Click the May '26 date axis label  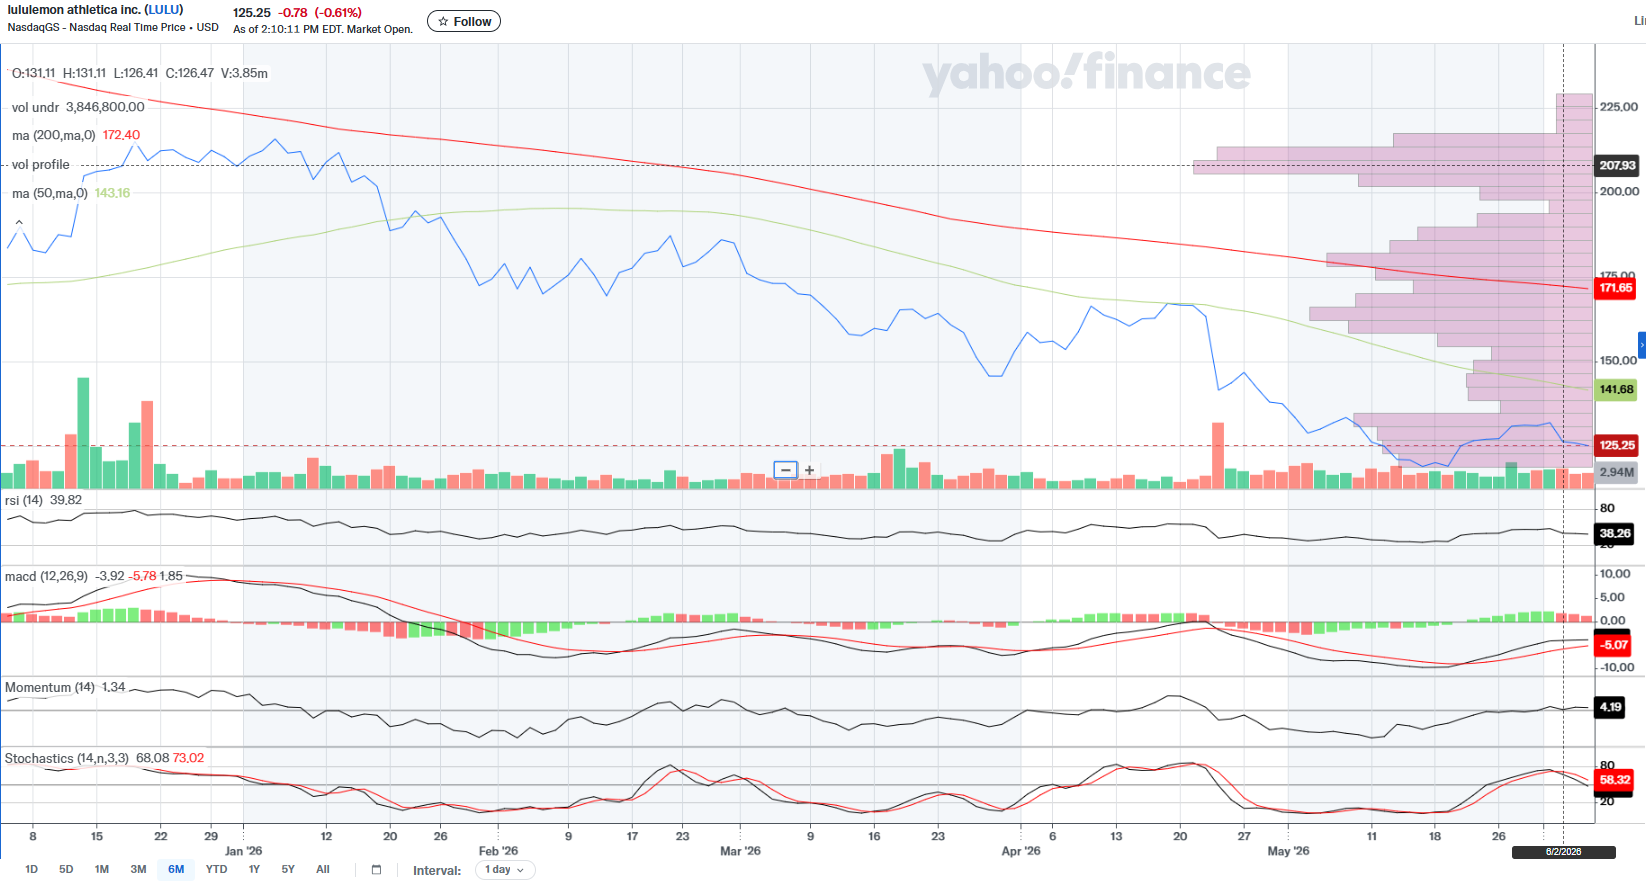coord(1288,851)
